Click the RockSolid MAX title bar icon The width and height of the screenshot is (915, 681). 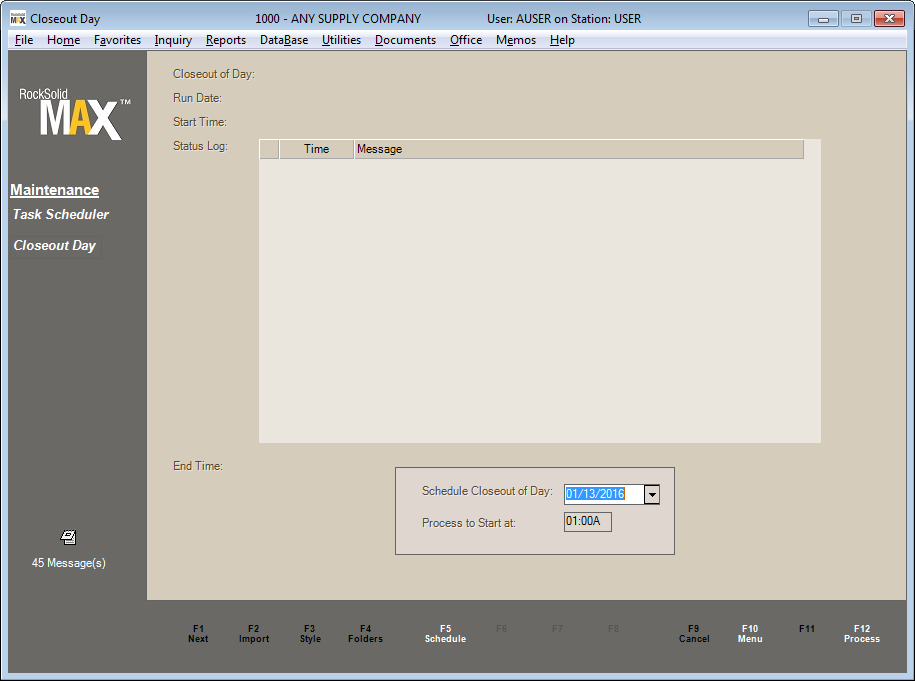(x=18, y=19)
